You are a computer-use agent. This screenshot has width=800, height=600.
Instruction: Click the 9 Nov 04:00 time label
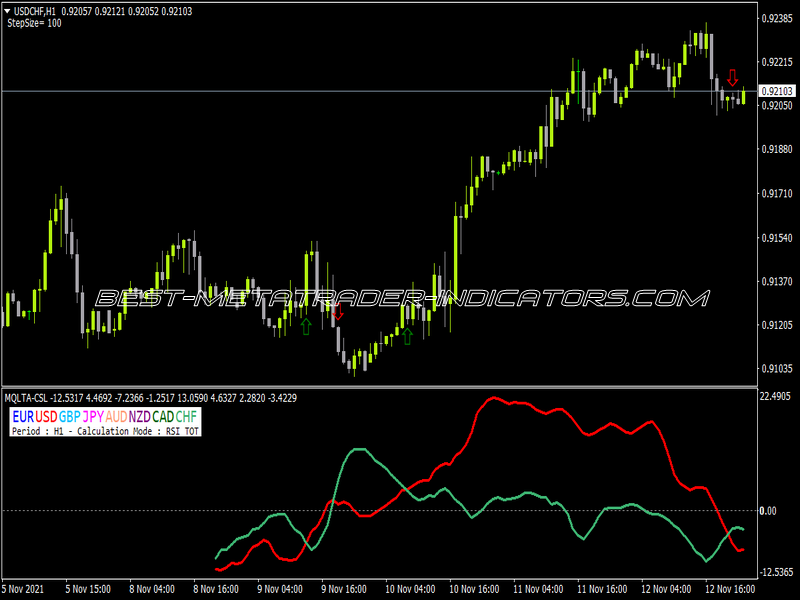[280, 589]
